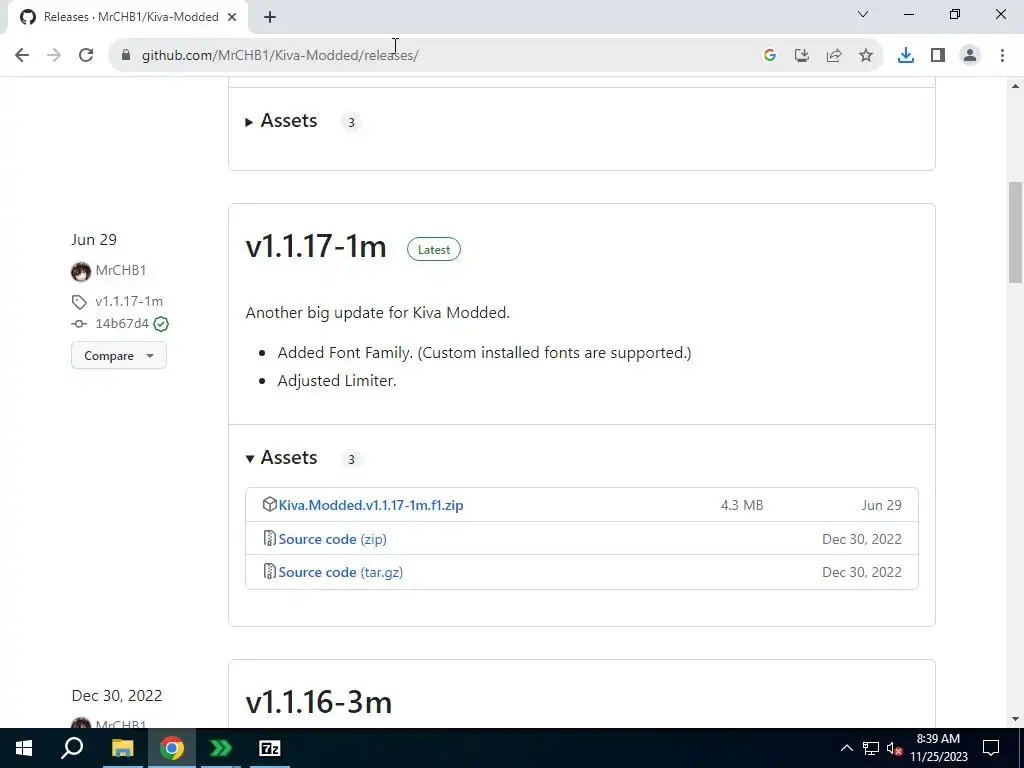Bookmark this page with star icon
The height and width of the screenshot is (768, 1024).
tap(866, 56)
